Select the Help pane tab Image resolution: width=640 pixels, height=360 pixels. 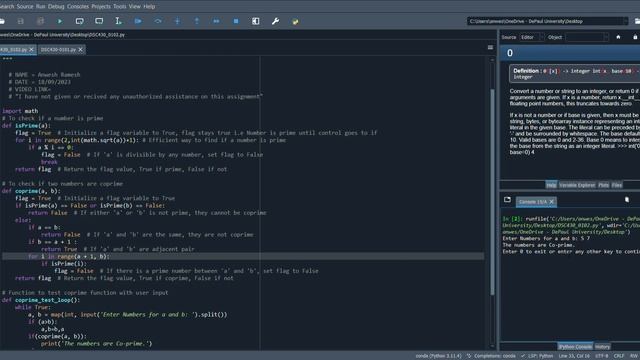[x=551, y=185]
